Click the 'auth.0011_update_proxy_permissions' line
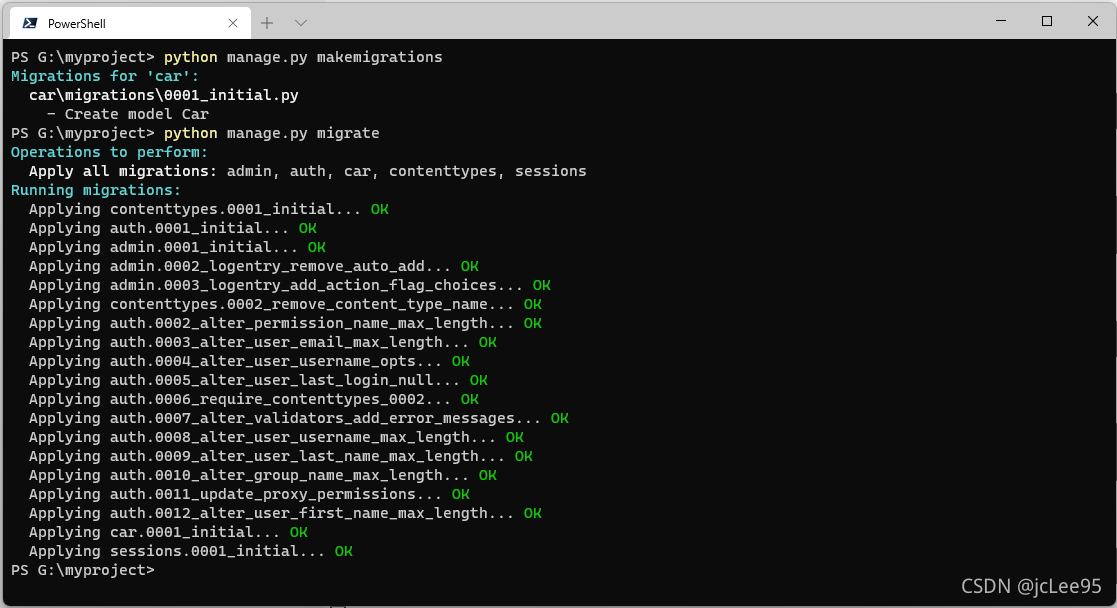Screen dimensions: 1117x608 pyautogui.click(x=249, y=494)
